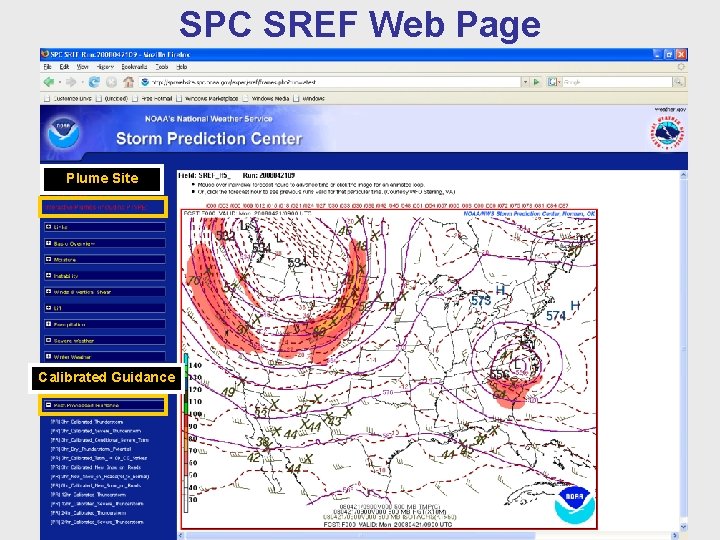Open the 3hr Calibrated Thunderstorm link
Viewport: 720px width, 540px height.
[x=87, y=422]
